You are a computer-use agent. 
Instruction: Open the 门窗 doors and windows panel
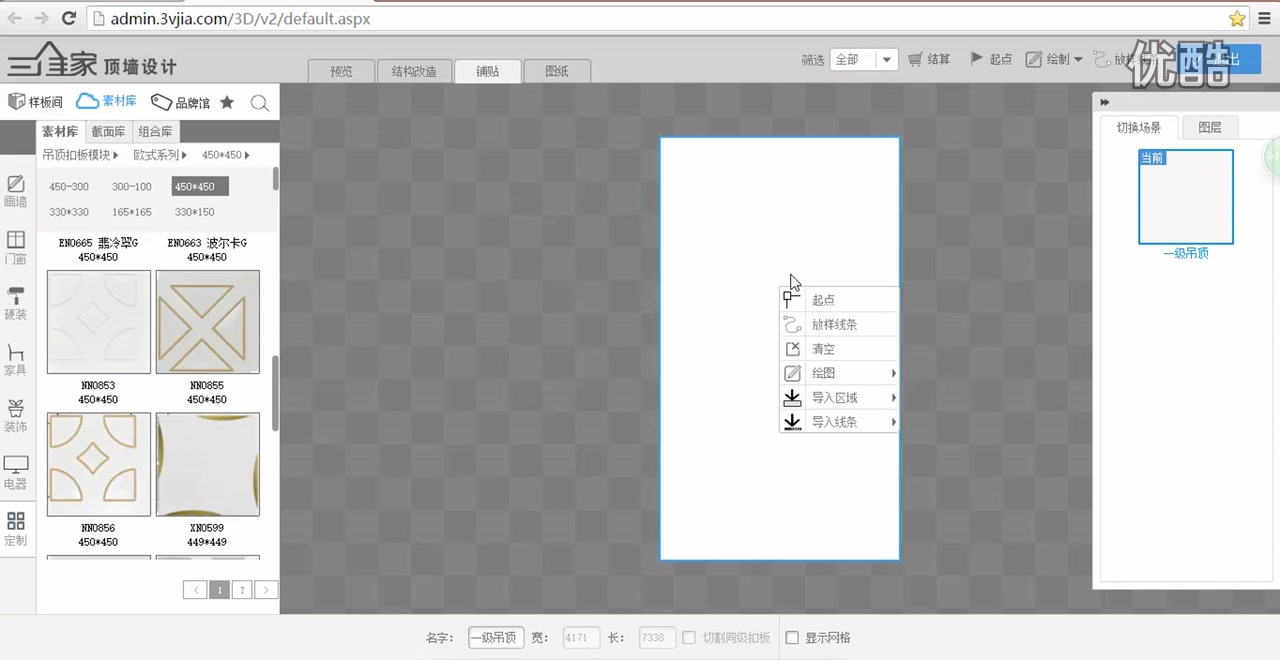(x=16, y=247)
